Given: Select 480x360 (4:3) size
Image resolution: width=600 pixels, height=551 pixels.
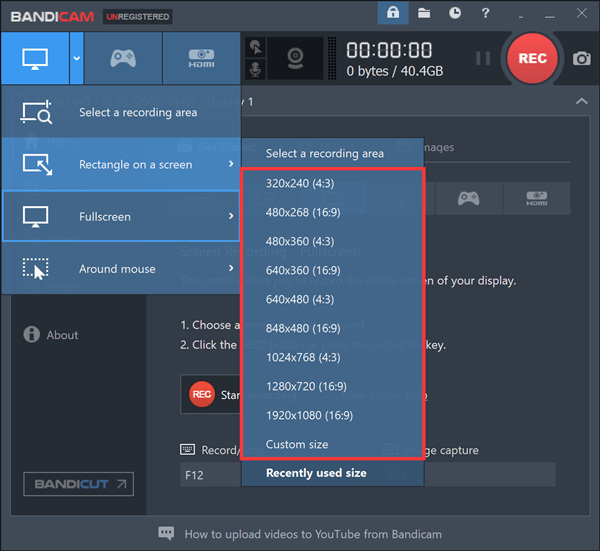Looking at the screenshot, I should 333,241.
